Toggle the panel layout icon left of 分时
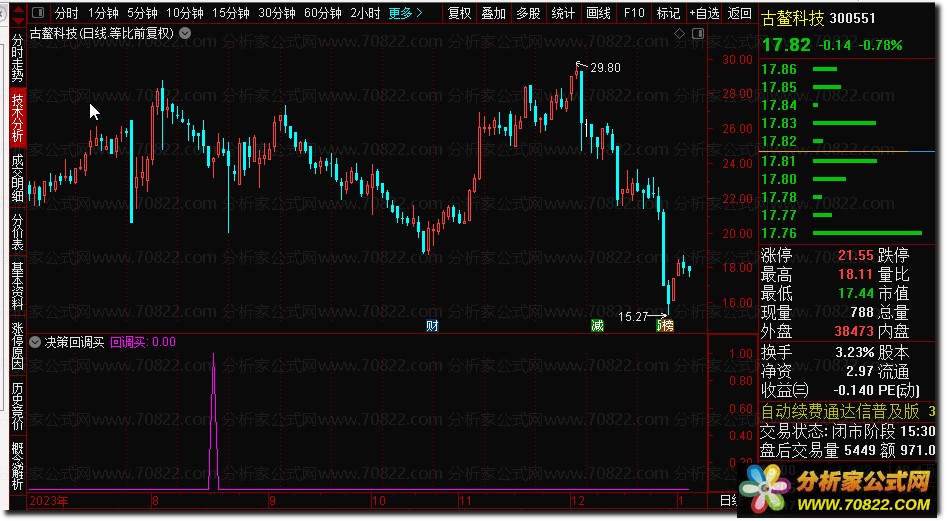The image size is (947, 521). (38, 13)
